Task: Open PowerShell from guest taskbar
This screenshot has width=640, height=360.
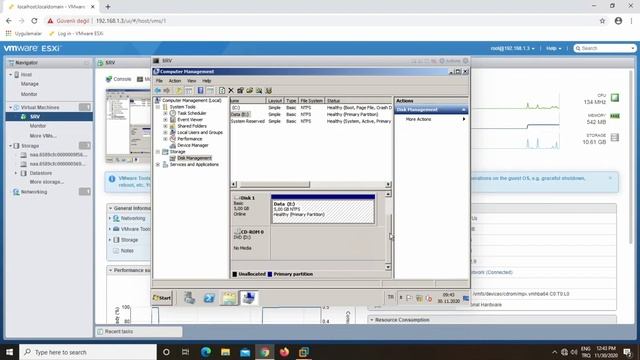Action: coord(209,298)
